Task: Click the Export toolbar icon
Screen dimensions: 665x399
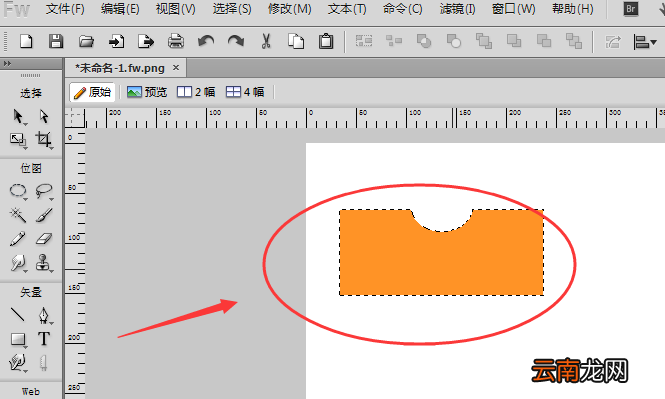Action: 146,41
